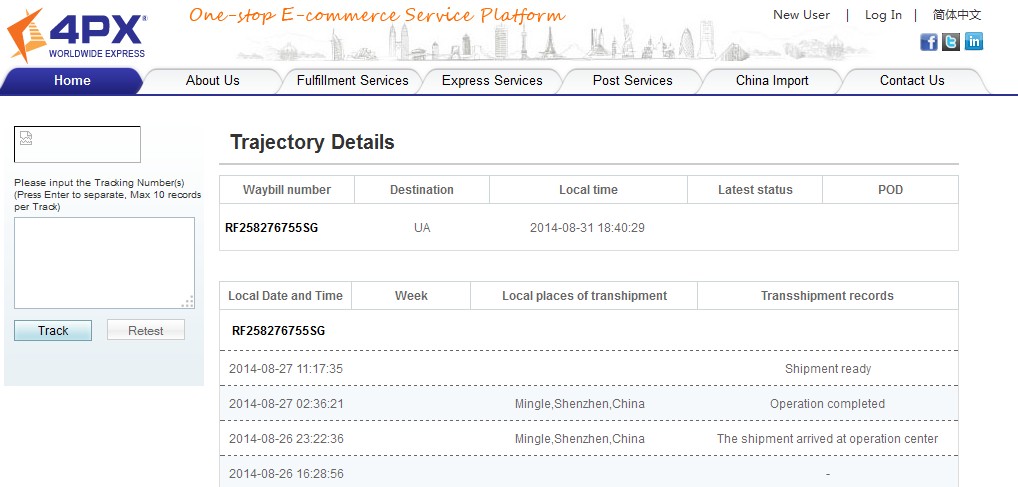1018x487 pixels.
Task: Open the Facebook social icon
Action: [929, 41]
